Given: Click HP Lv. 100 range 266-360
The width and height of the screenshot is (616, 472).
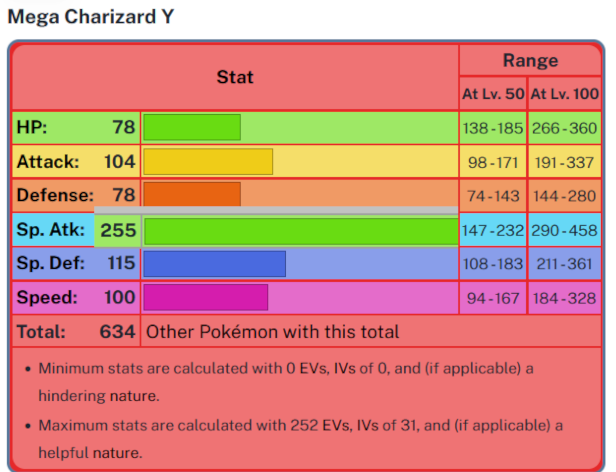Looking at the screenshot, I should coord(565,128).
